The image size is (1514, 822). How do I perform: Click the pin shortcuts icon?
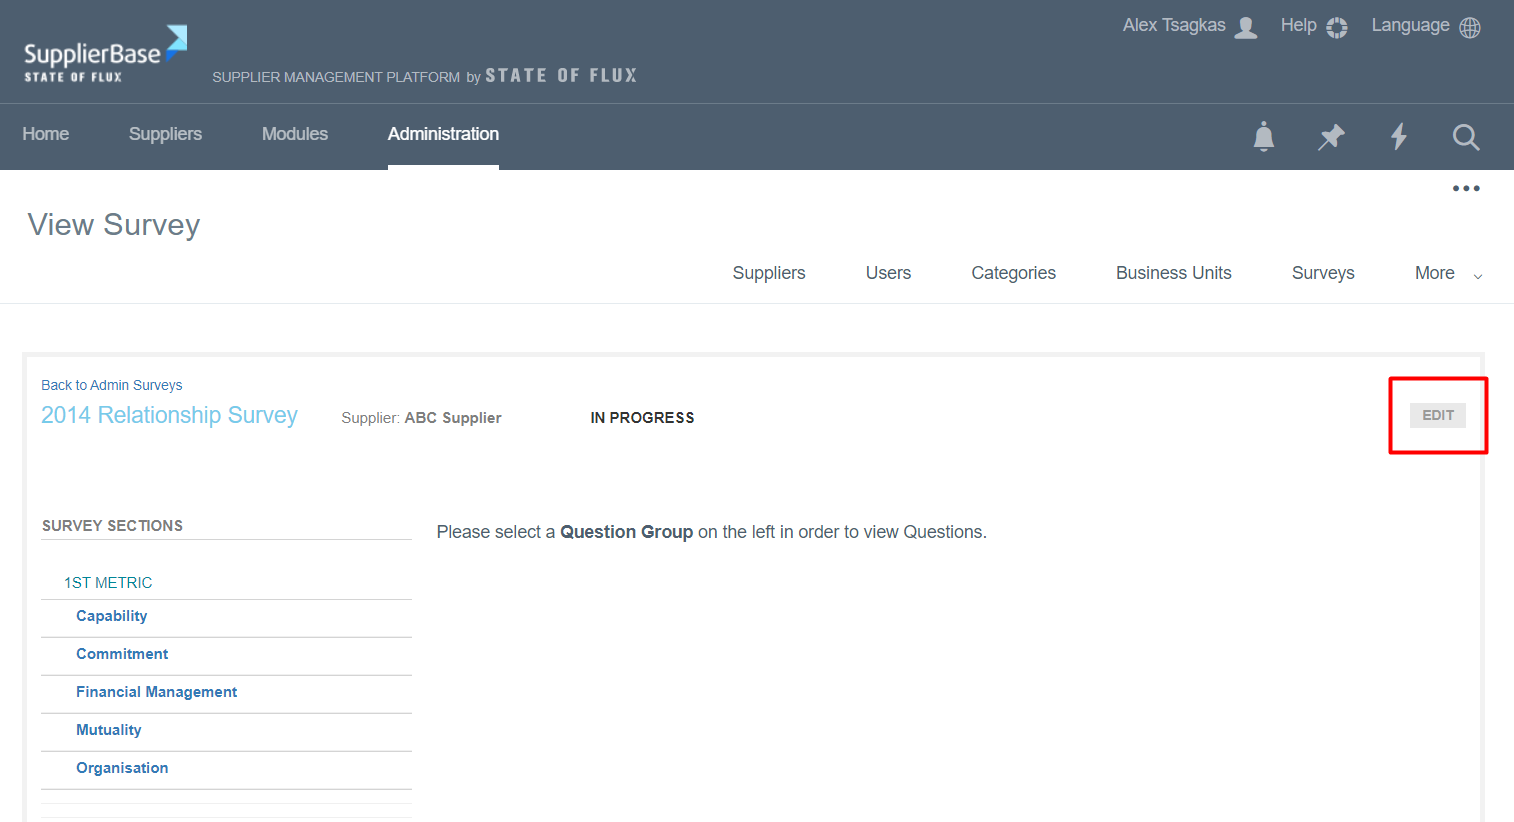(1331, 136)
